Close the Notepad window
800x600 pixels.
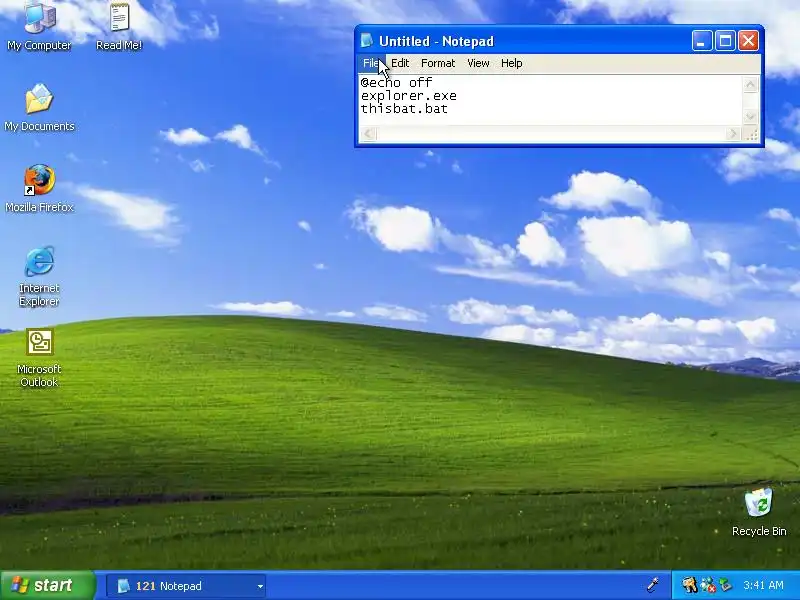(748, 41)
